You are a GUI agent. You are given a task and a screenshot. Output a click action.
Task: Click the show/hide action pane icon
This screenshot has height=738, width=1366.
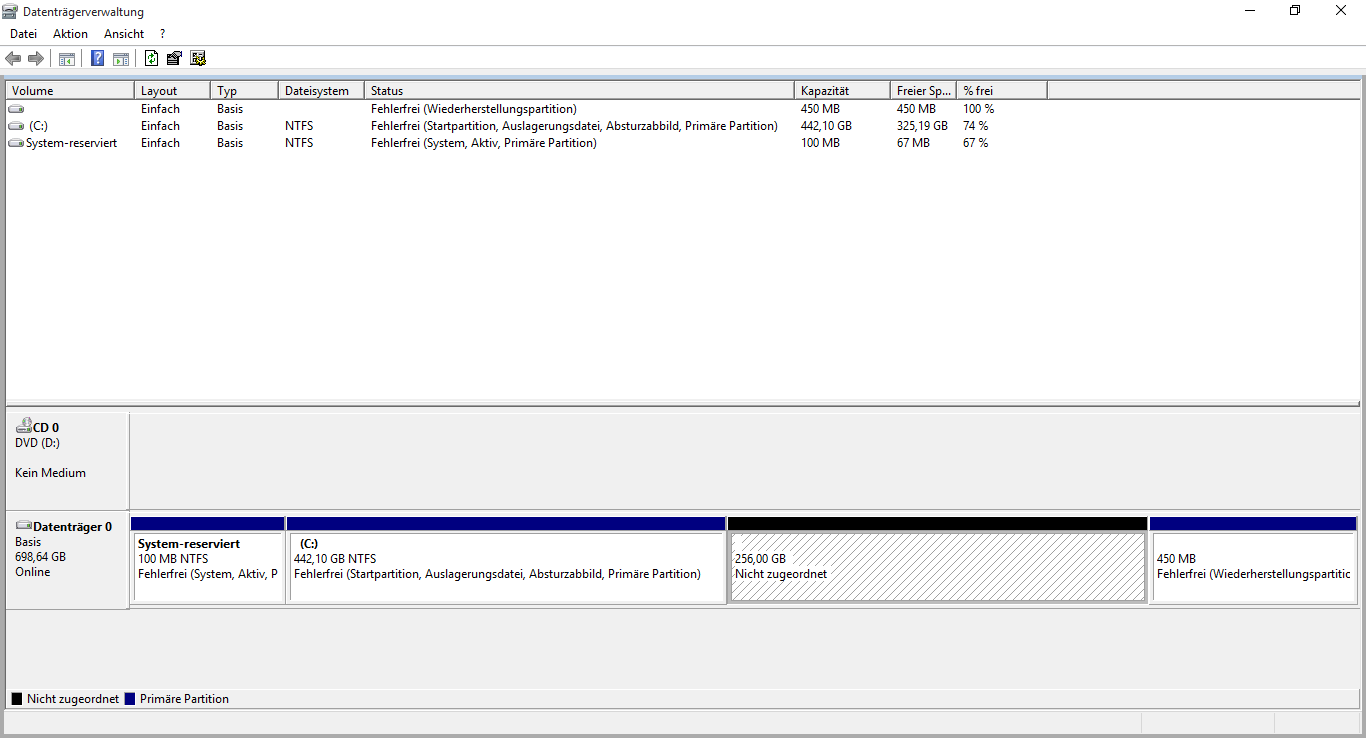click(121, 59)
